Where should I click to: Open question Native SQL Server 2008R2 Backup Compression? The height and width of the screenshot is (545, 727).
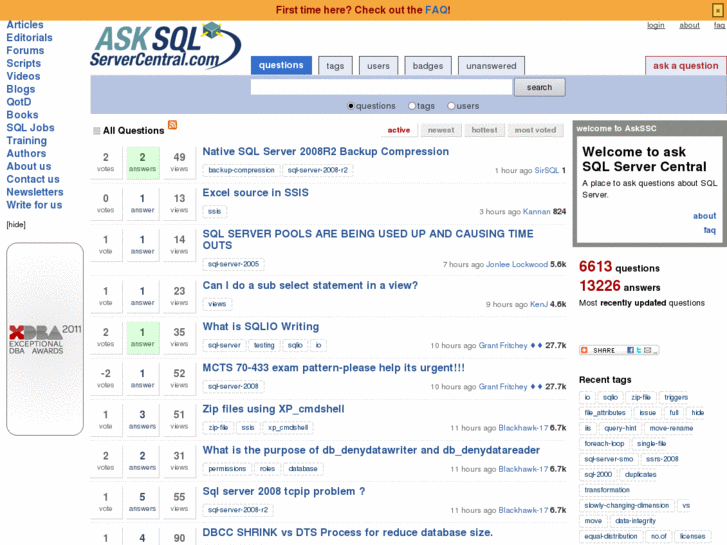[325, 152]
